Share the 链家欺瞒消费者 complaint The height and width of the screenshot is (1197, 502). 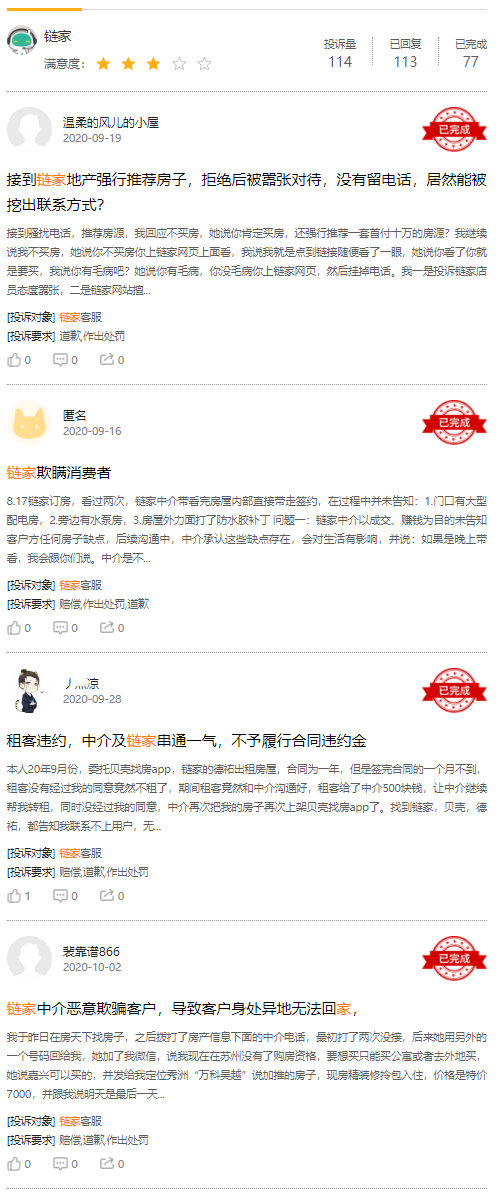point(112,628)
